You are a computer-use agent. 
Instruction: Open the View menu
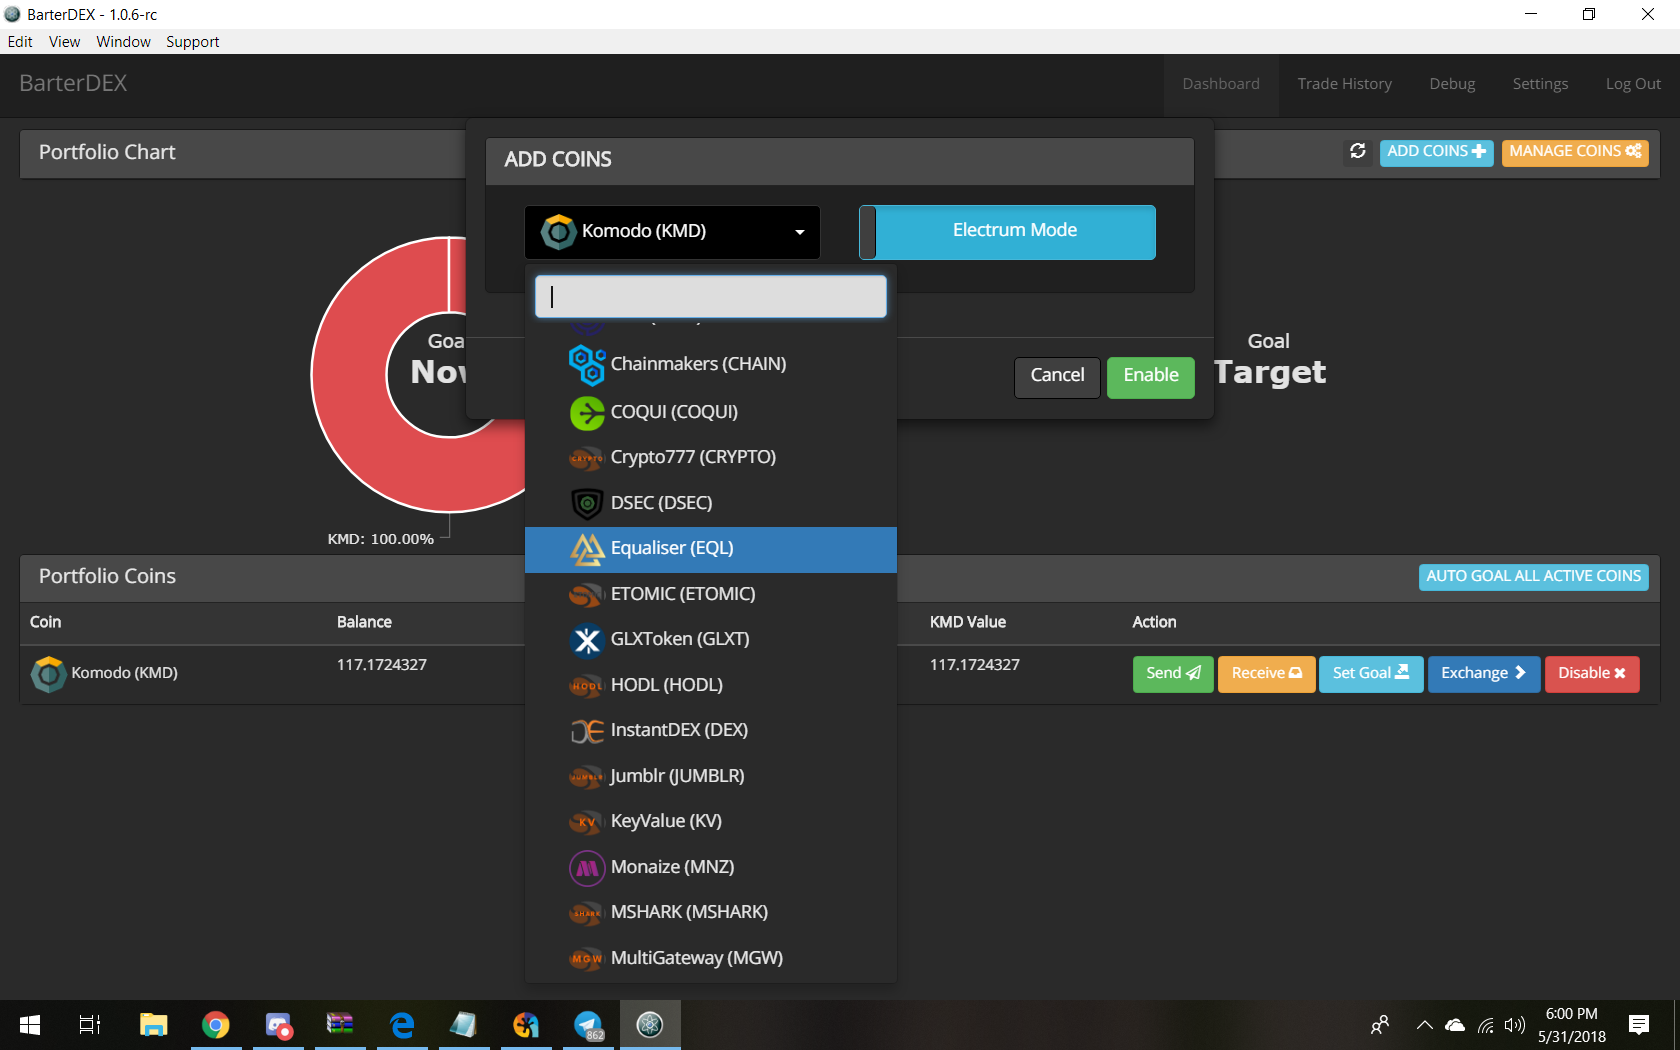point(64,42)
